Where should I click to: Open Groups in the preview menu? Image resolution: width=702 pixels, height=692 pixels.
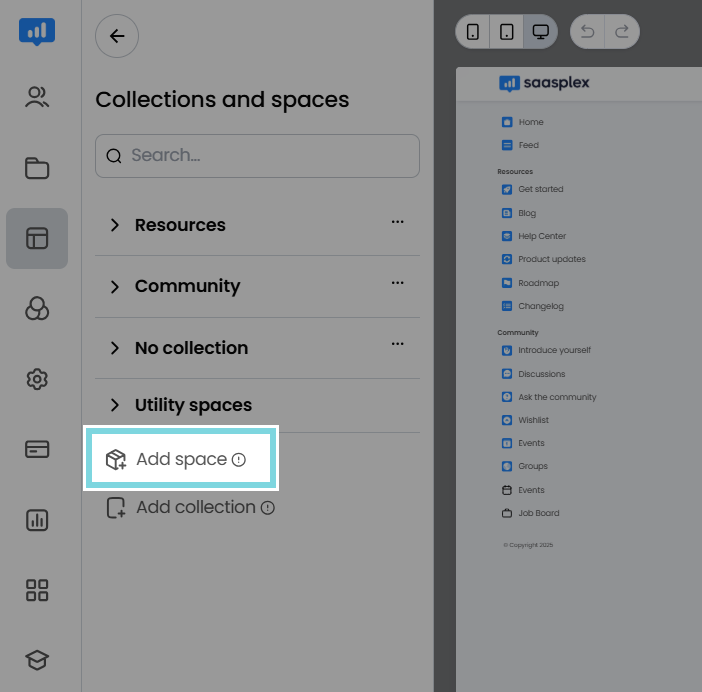point(533,466)
